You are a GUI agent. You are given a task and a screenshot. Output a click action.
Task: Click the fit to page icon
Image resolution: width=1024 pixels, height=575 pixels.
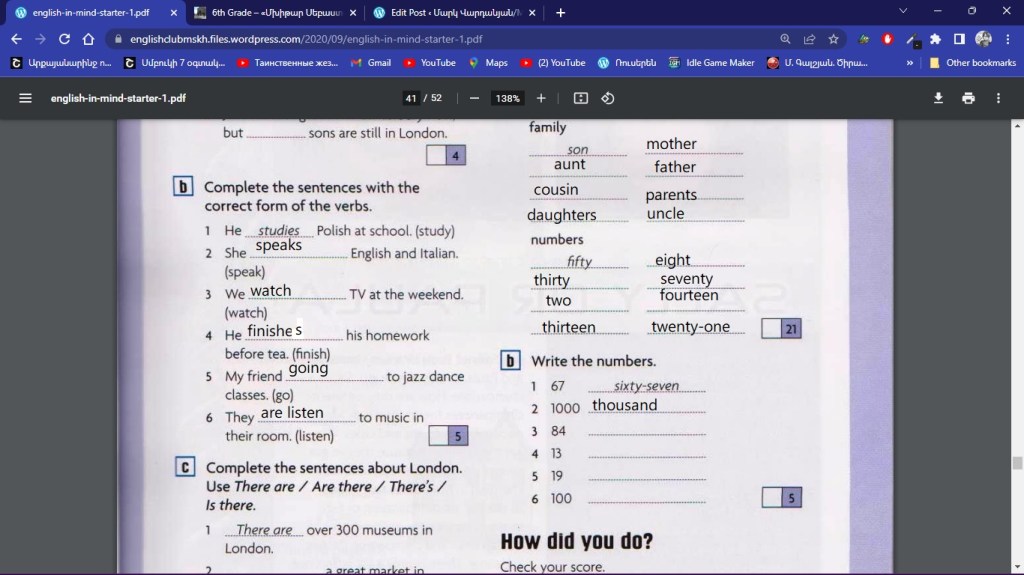(581, 98)
